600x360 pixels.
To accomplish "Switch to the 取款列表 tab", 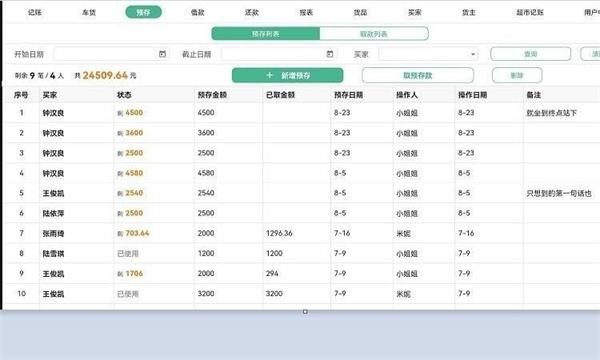I will pyautogui.click(x=374, y=34).
